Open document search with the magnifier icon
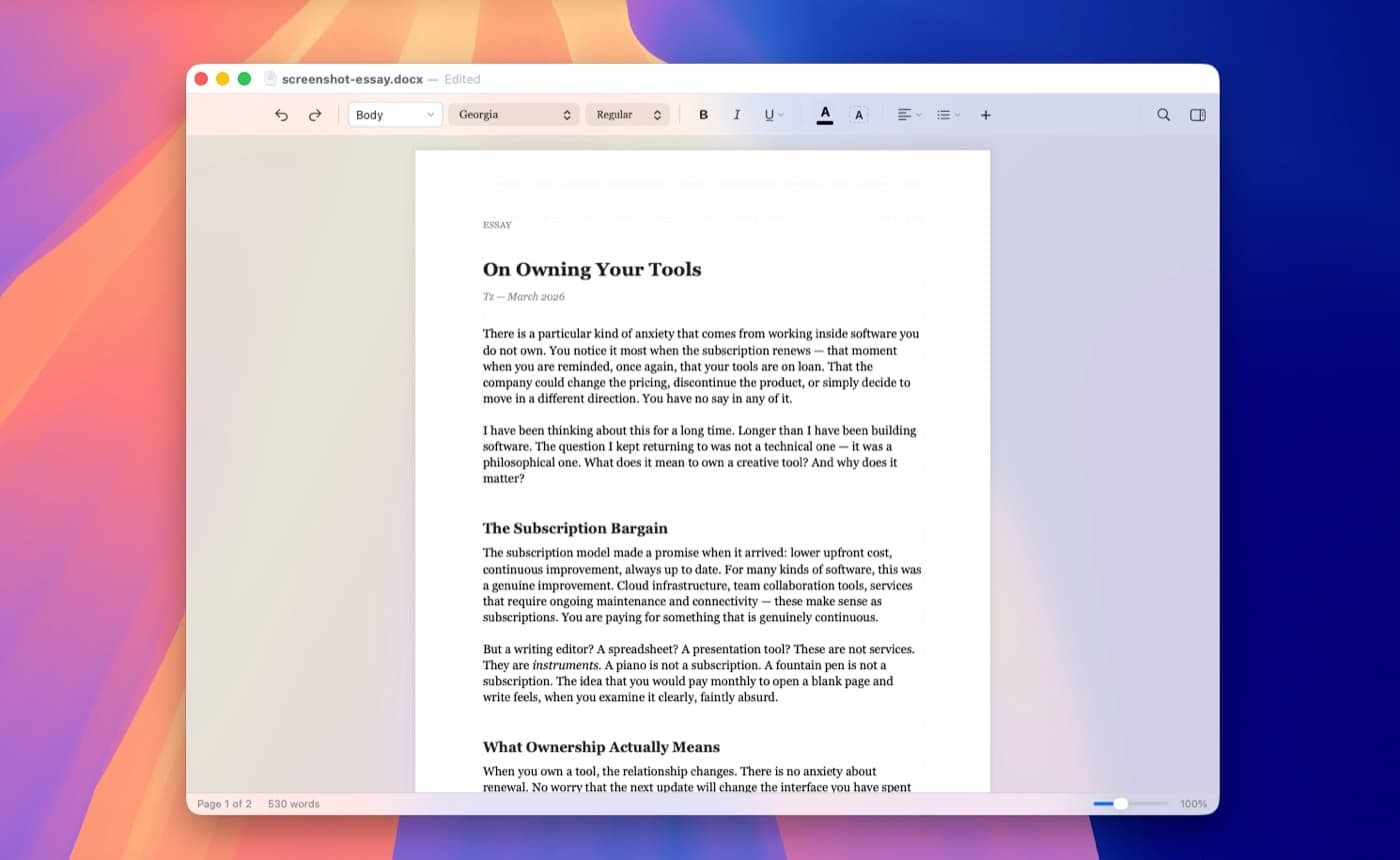This screenshot has height=860, width=1400. tap(1163, 114)
